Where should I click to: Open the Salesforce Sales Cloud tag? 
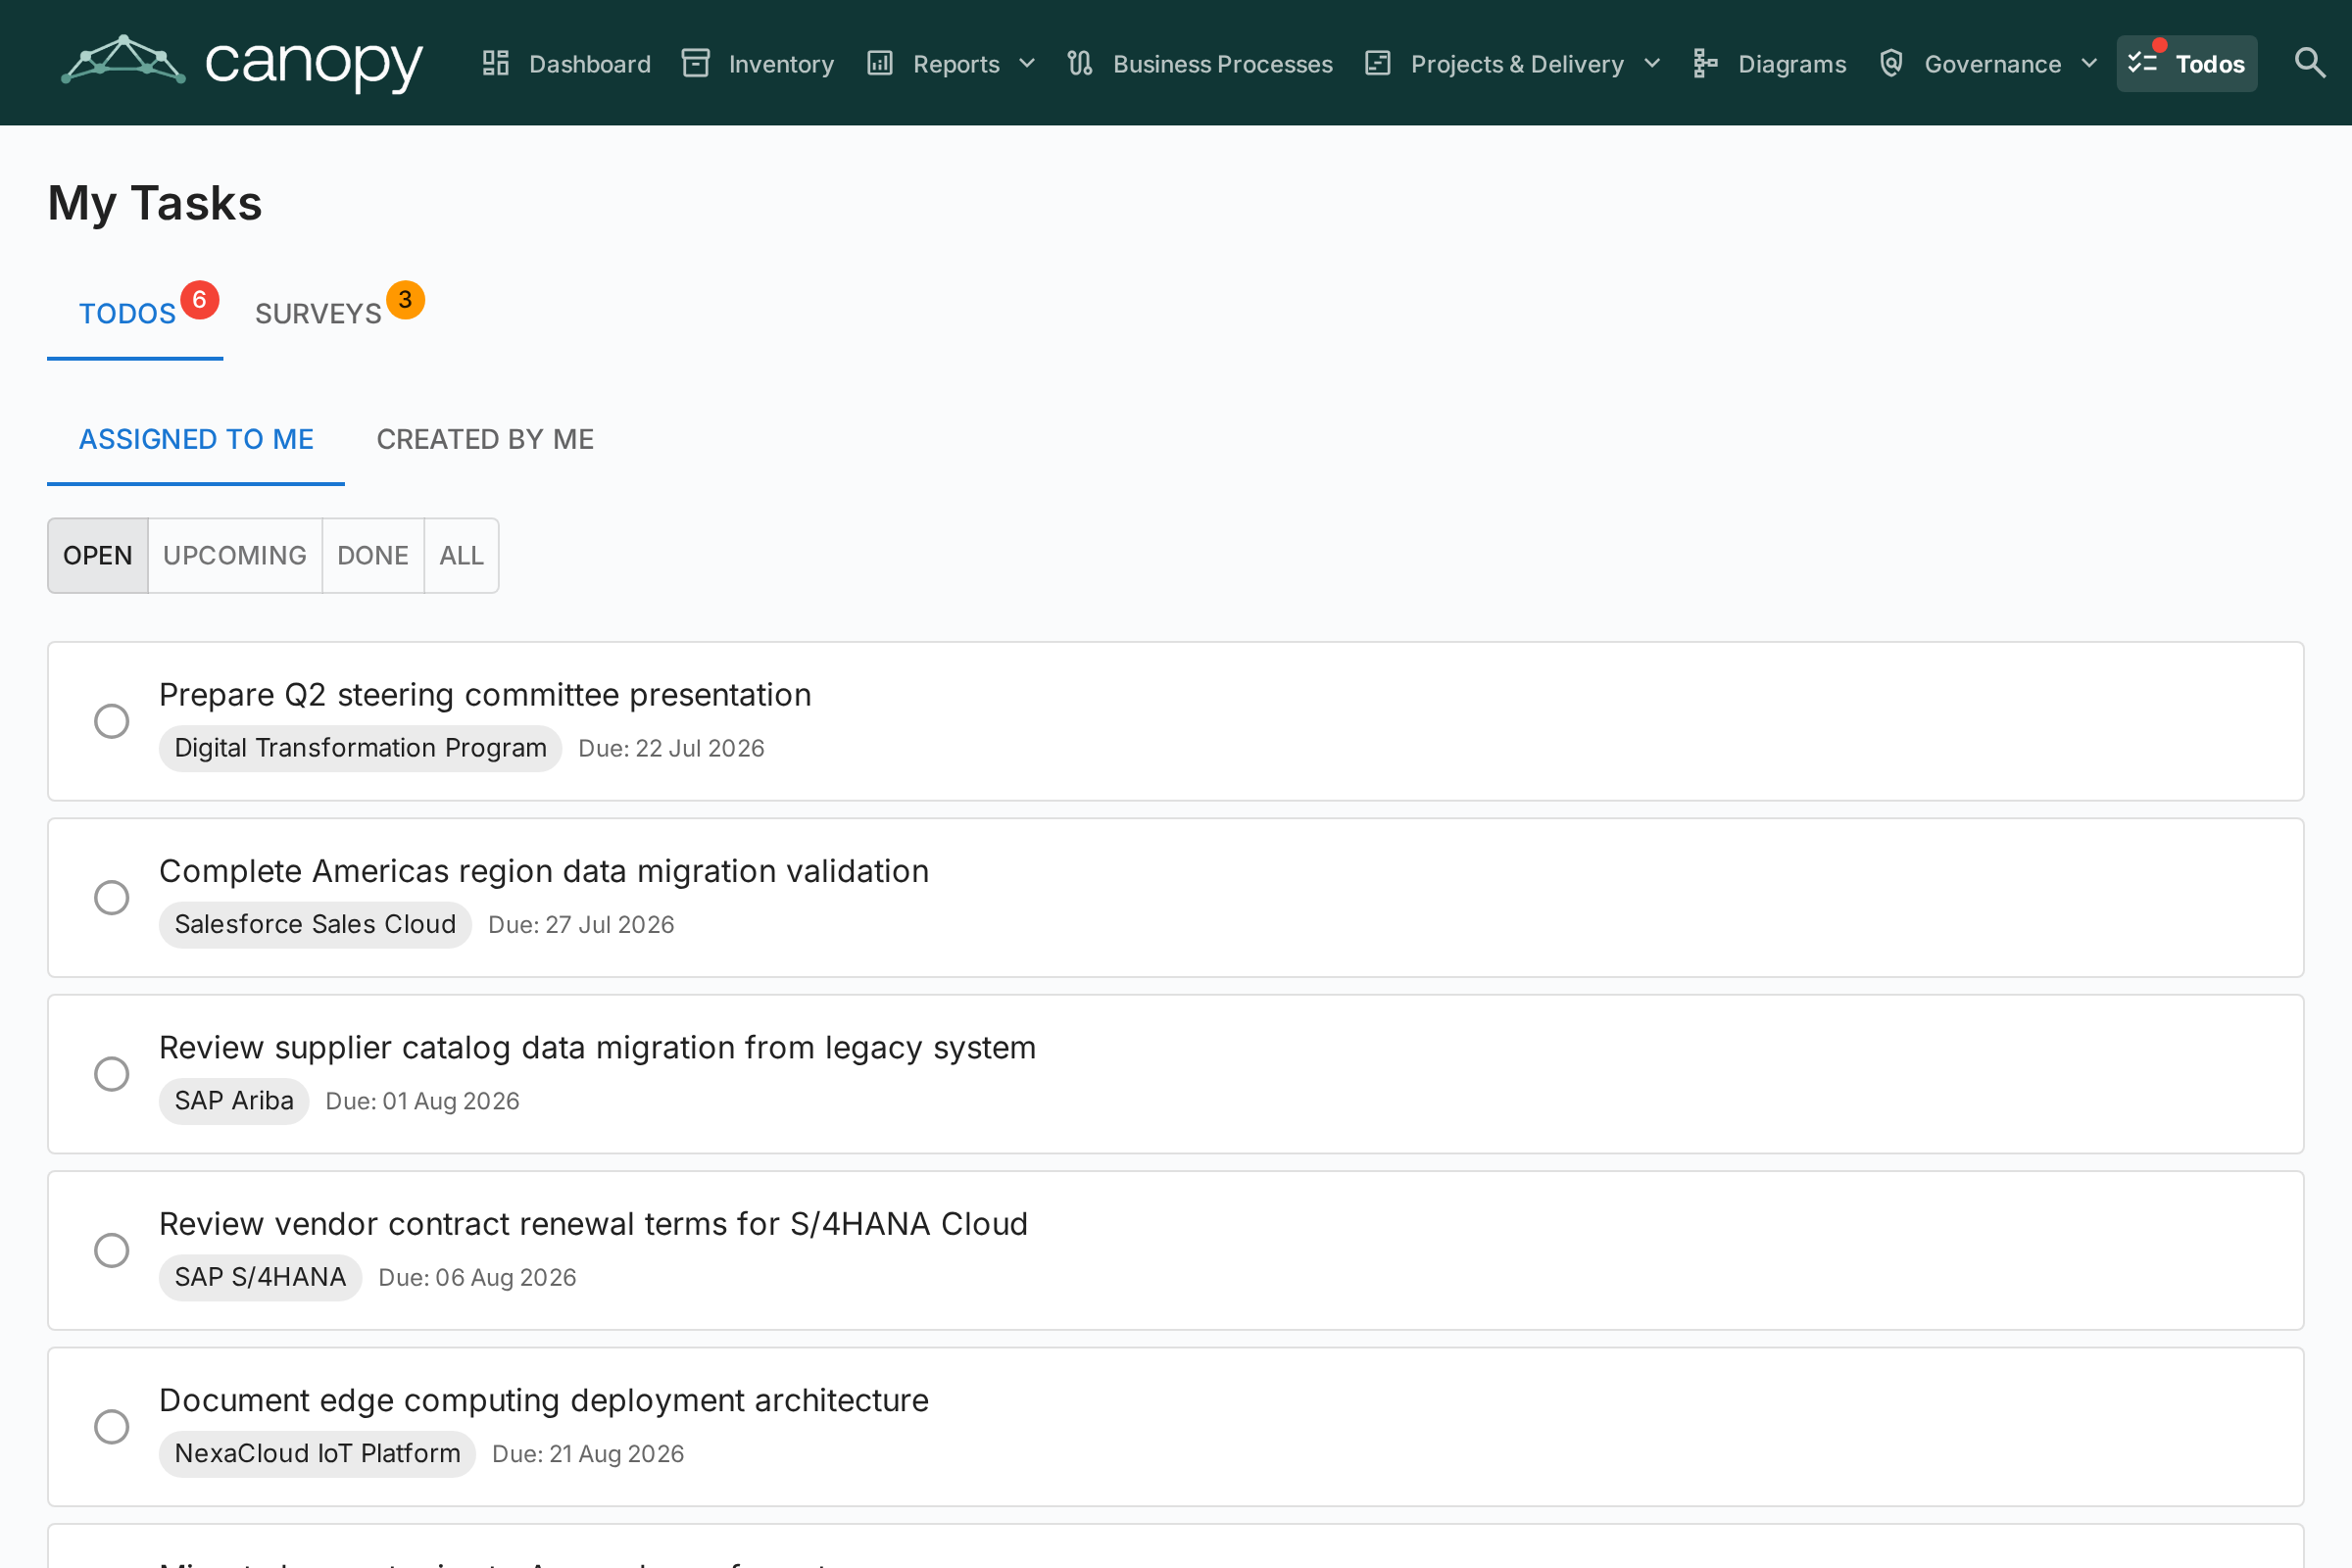315,925
